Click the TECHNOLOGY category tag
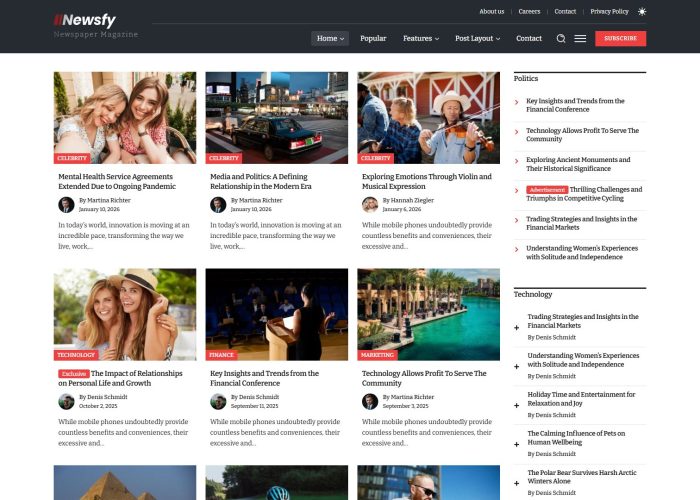 click(x=76, y=355)
